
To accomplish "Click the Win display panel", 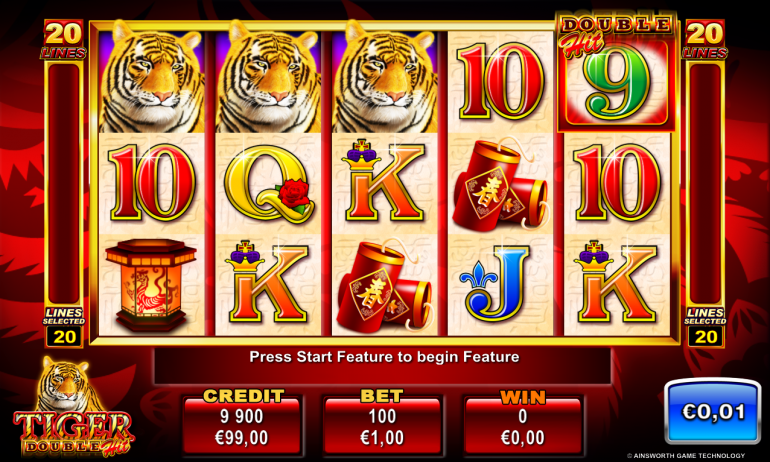I will [522, 421].
